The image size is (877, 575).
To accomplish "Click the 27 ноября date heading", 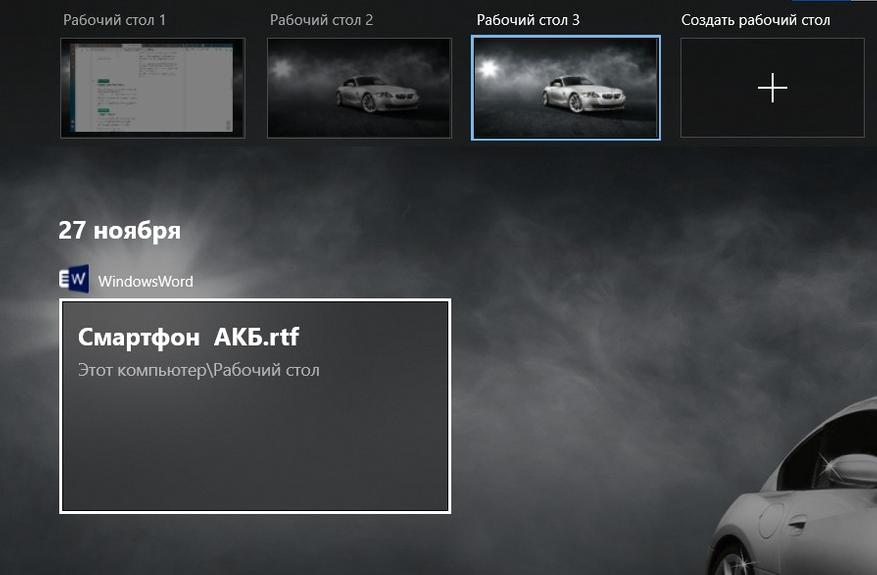I will tap(120, 230).
